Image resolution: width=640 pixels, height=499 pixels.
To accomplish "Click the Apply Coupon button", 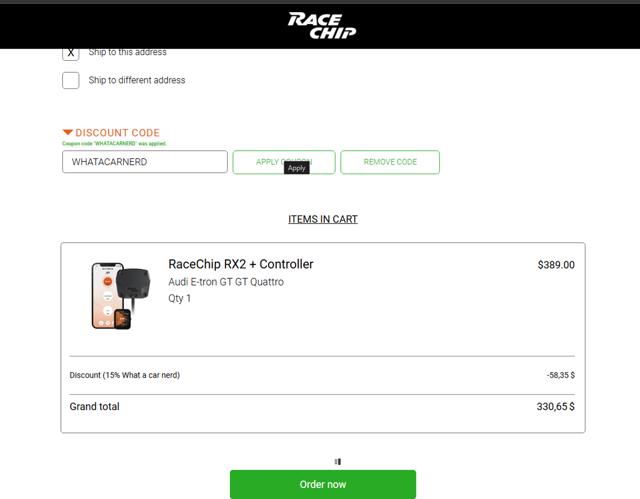I will point(284,162).
